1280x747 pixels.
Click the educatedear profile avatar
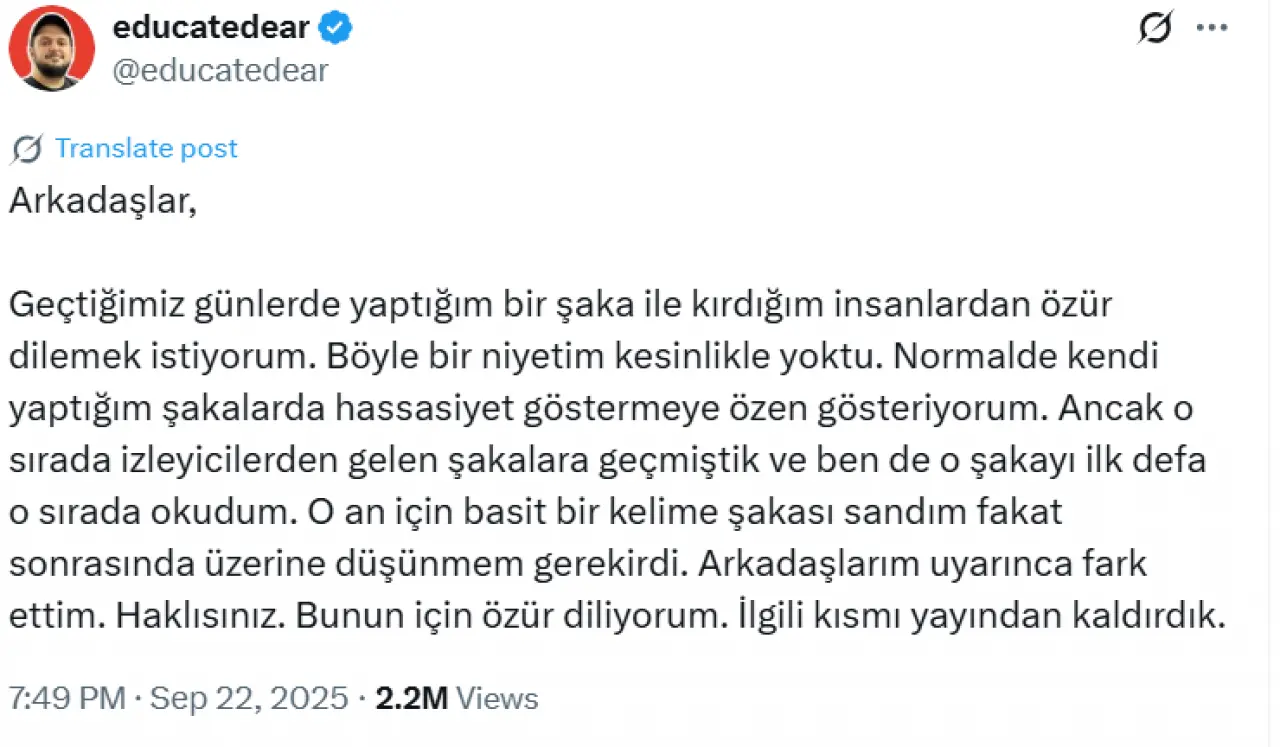coord(52,47)
